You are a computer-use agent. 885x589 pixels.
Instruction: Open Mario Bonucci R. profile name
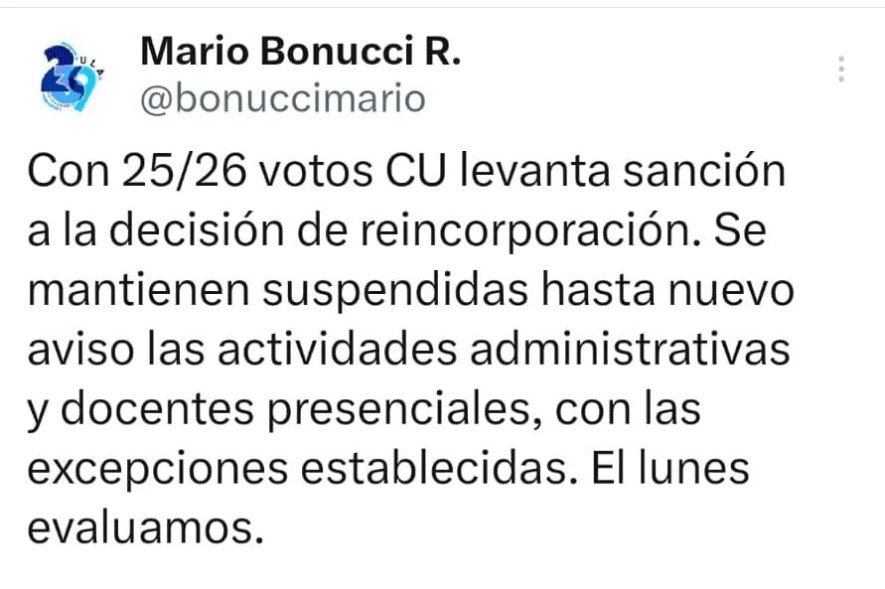tap(300, 51)
